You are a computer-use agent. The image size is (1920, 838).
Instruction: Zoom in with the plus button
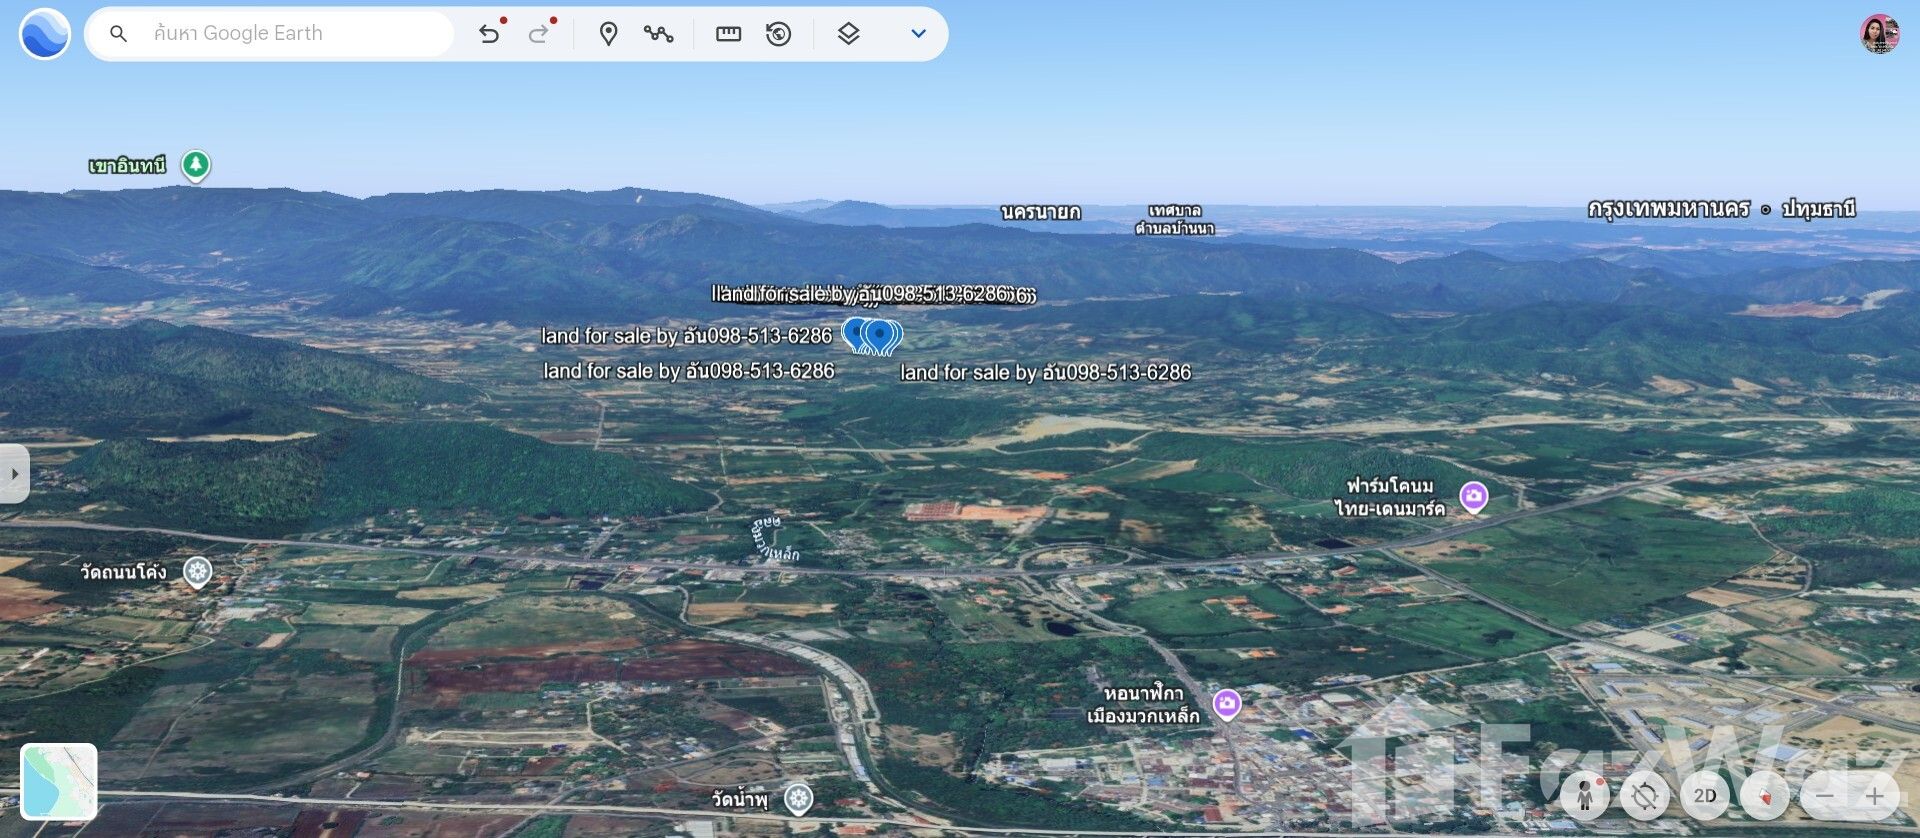1874,796
